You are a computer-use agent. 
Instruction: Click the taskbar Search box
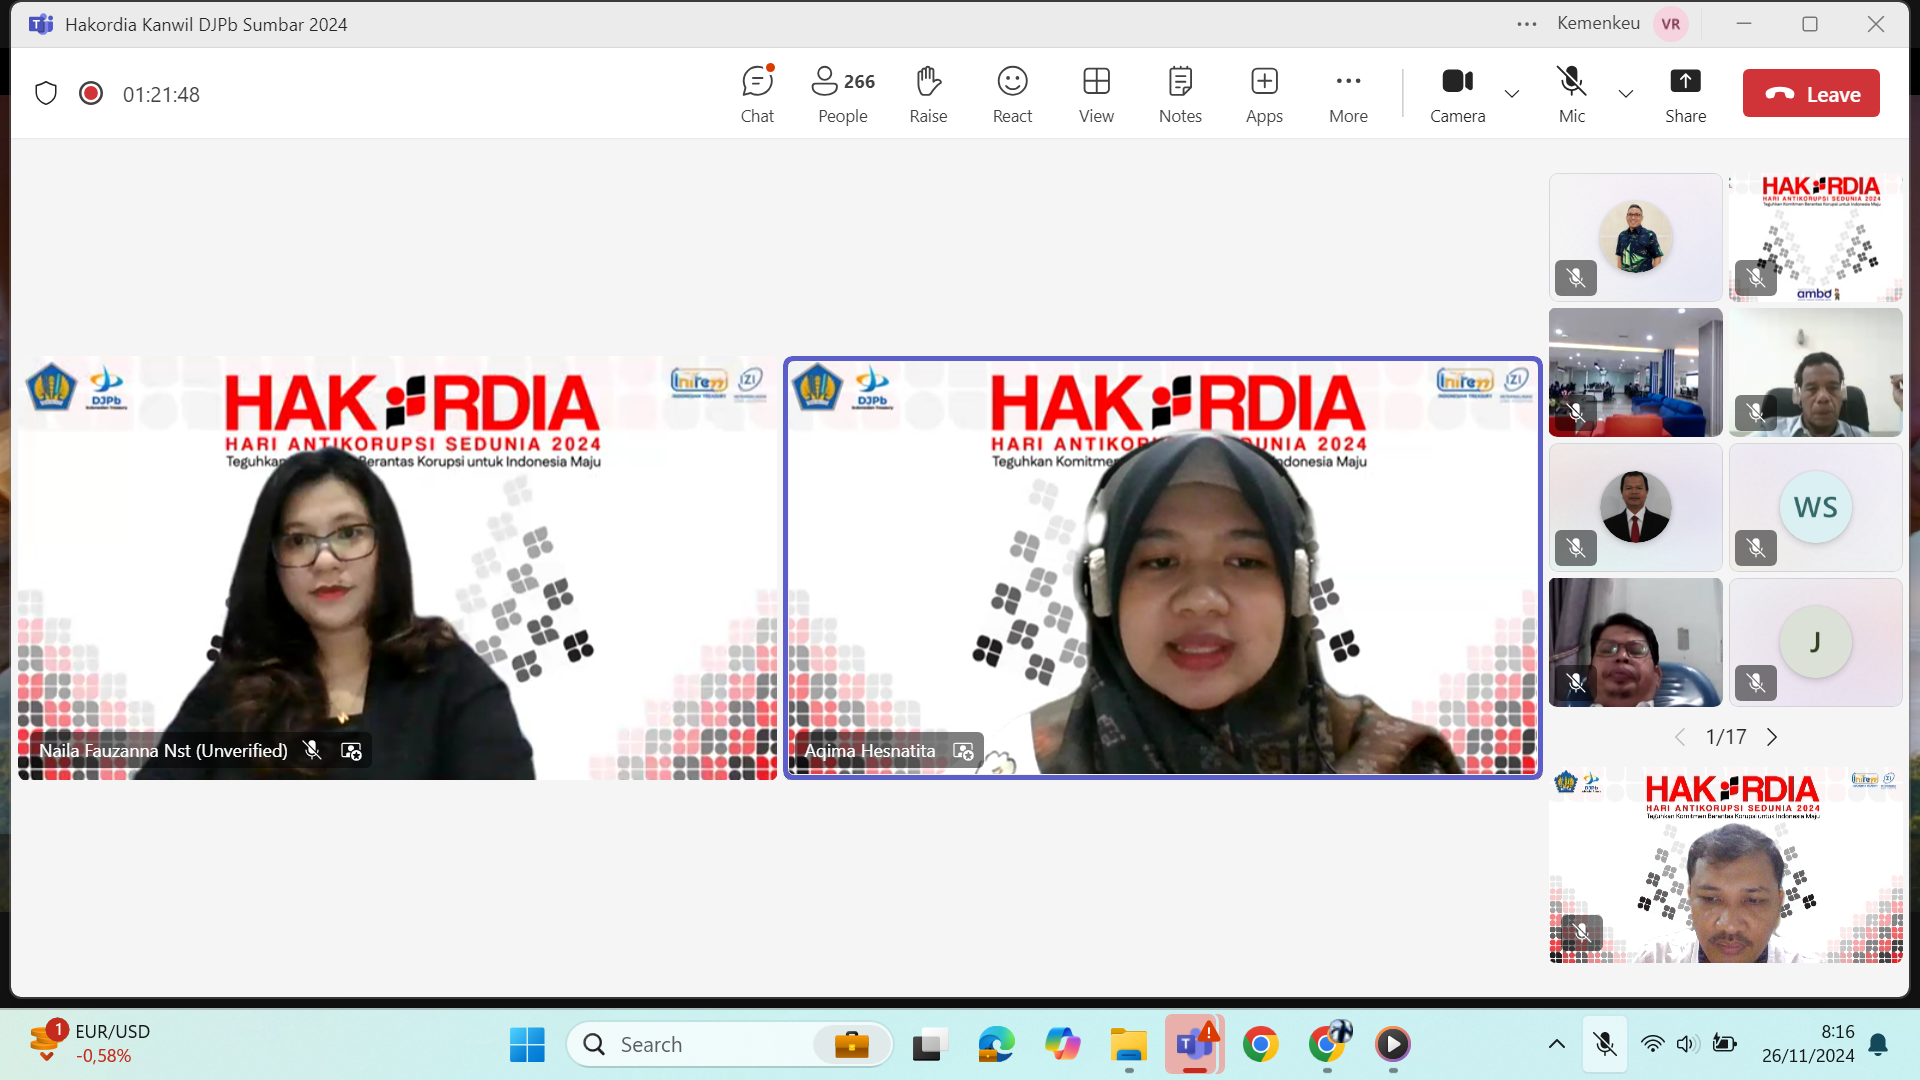pyautogui.click(x=729, y=1044)
